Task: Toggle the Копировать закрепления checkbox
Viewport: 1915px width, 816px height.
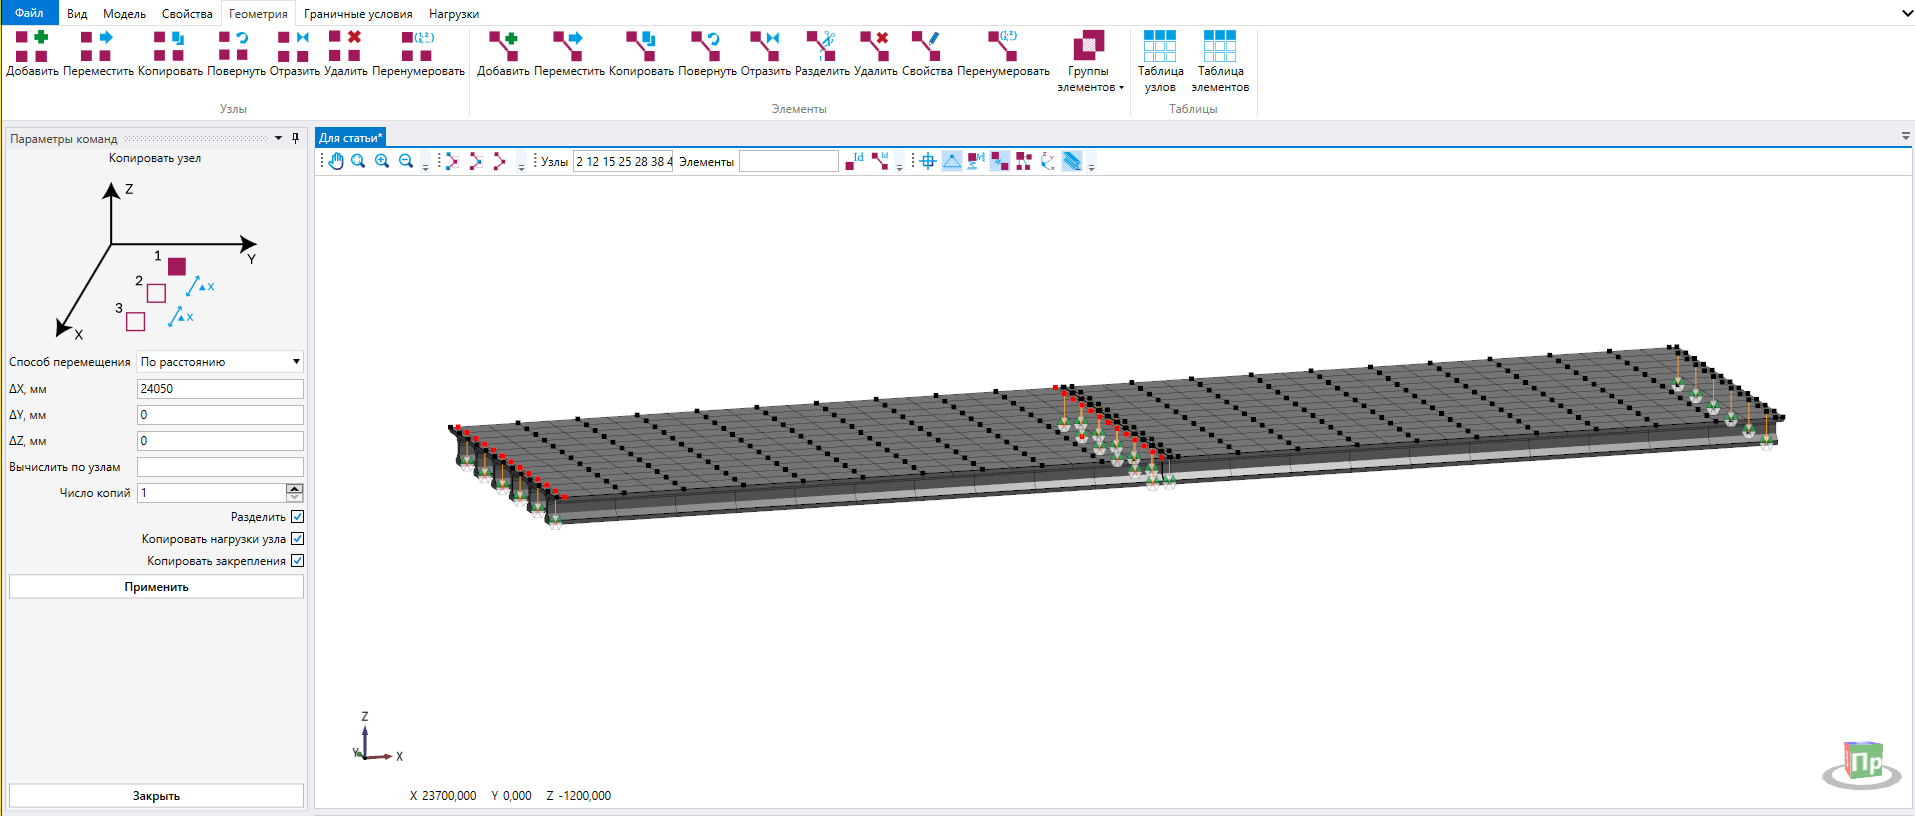Action: coord(297,561)
